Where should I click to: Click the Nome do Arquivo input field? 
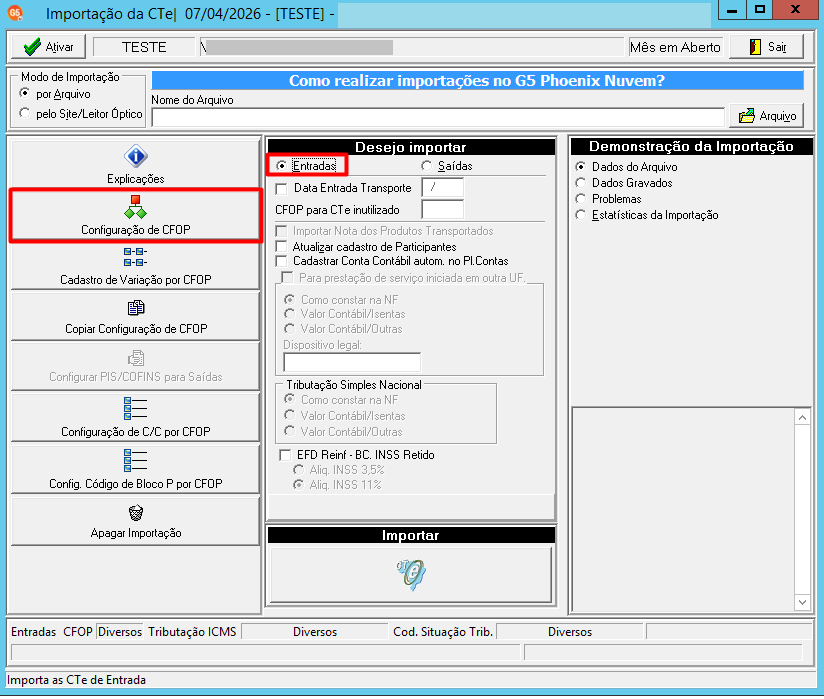pyautogui.click(x=438, y=117)
